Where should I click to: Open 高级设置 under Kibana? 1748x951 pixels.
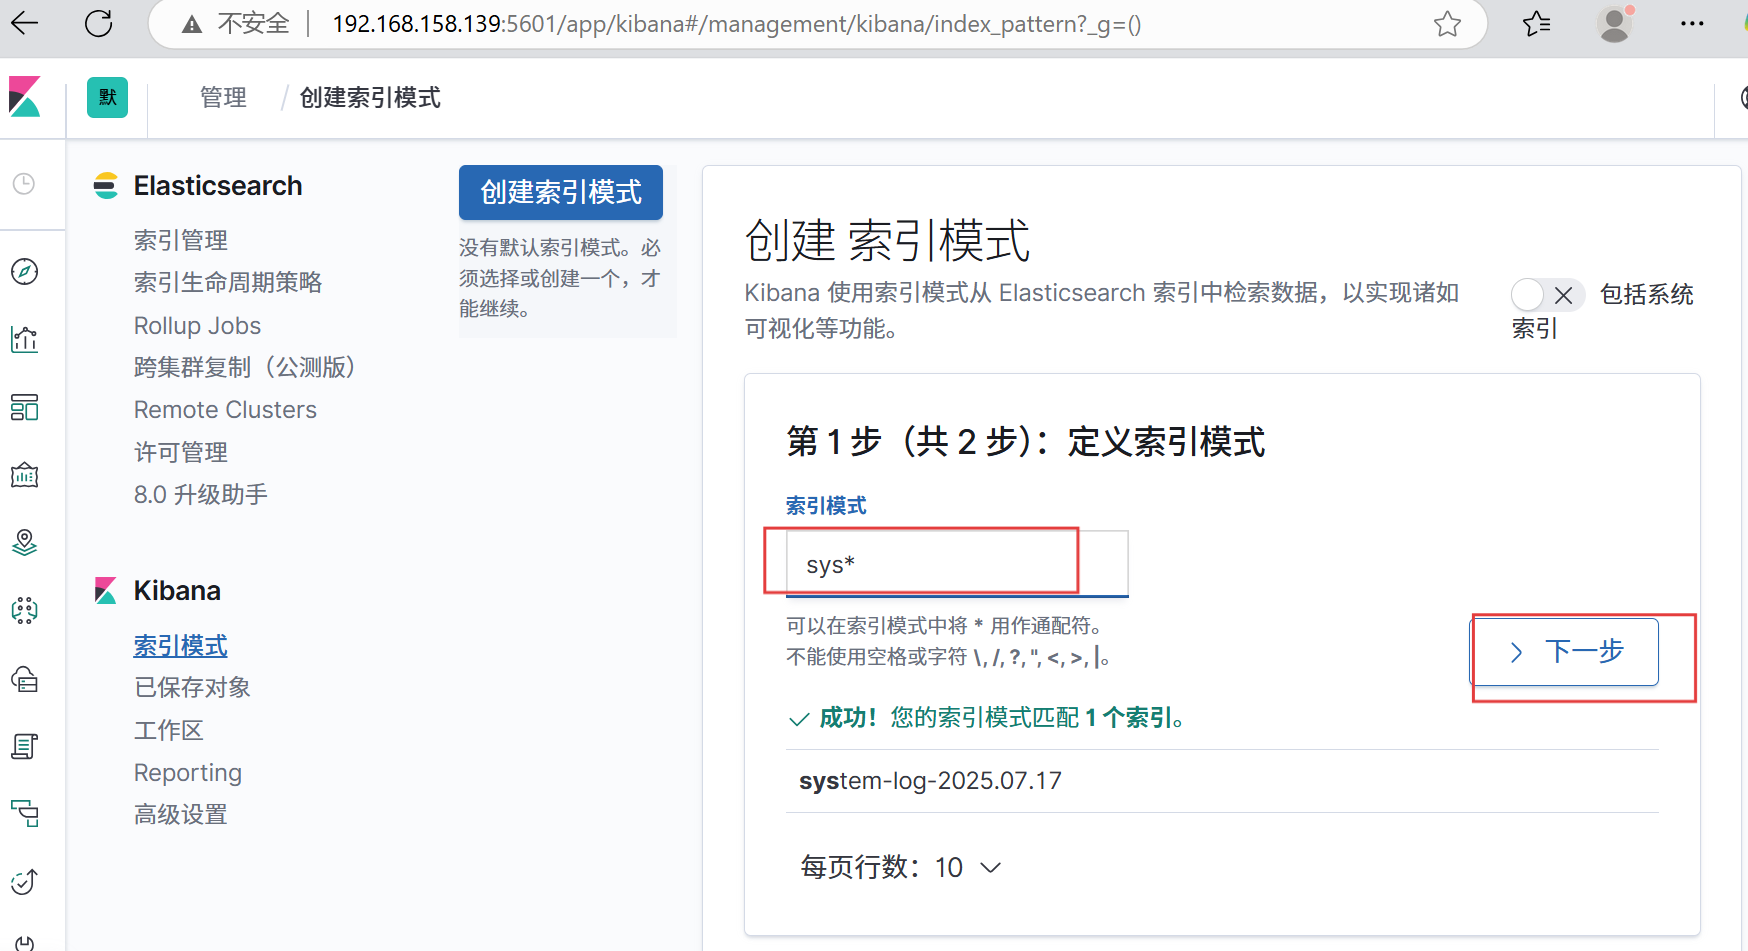(x=181, y=815)
